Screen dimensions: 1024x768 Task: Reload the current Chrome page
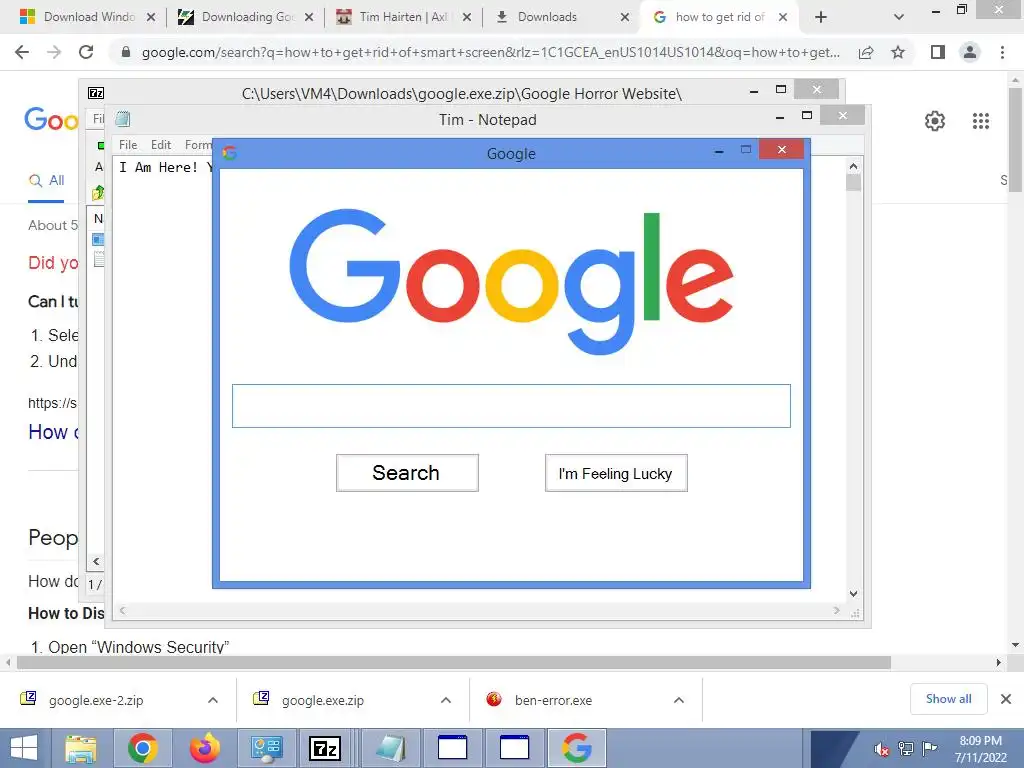(86, 52)
